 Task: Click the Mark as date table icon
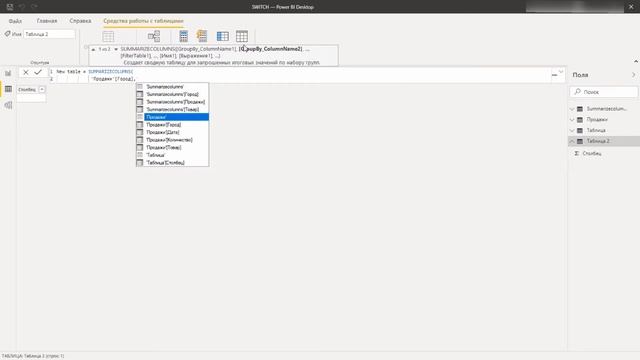108,37
